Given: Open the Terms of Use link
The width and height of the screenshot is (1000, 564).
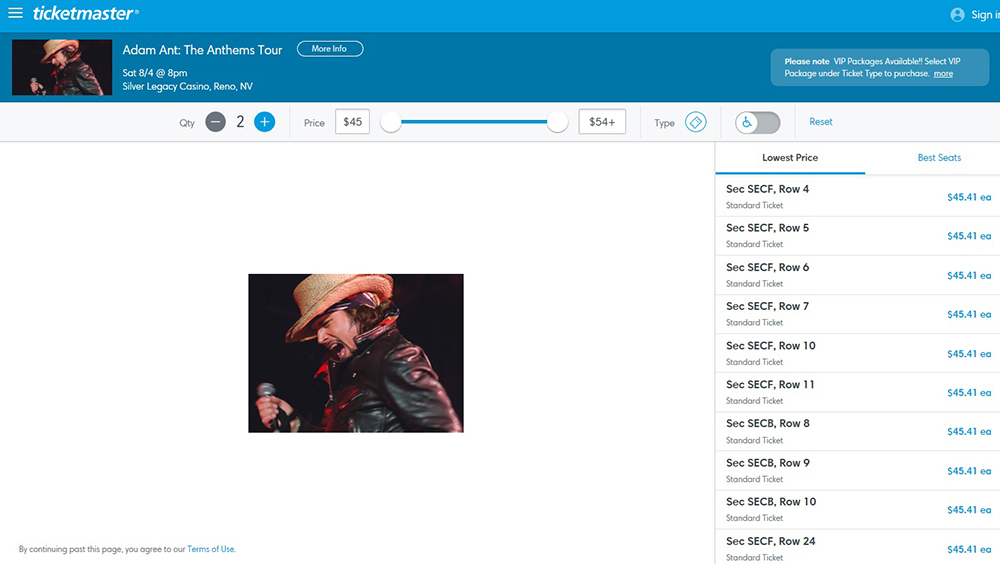Looking at the screenshot, I should point(211,549).
